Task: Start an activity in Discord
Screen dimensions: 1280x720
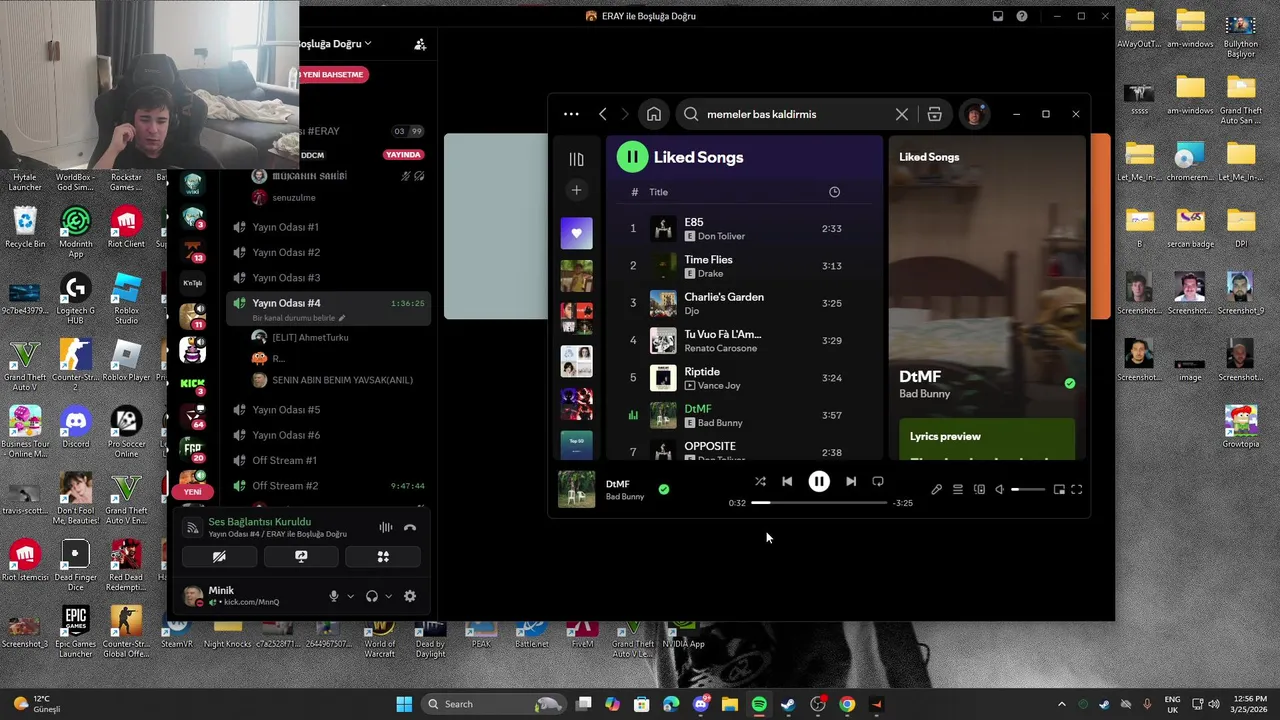Action: pos(383,557)
